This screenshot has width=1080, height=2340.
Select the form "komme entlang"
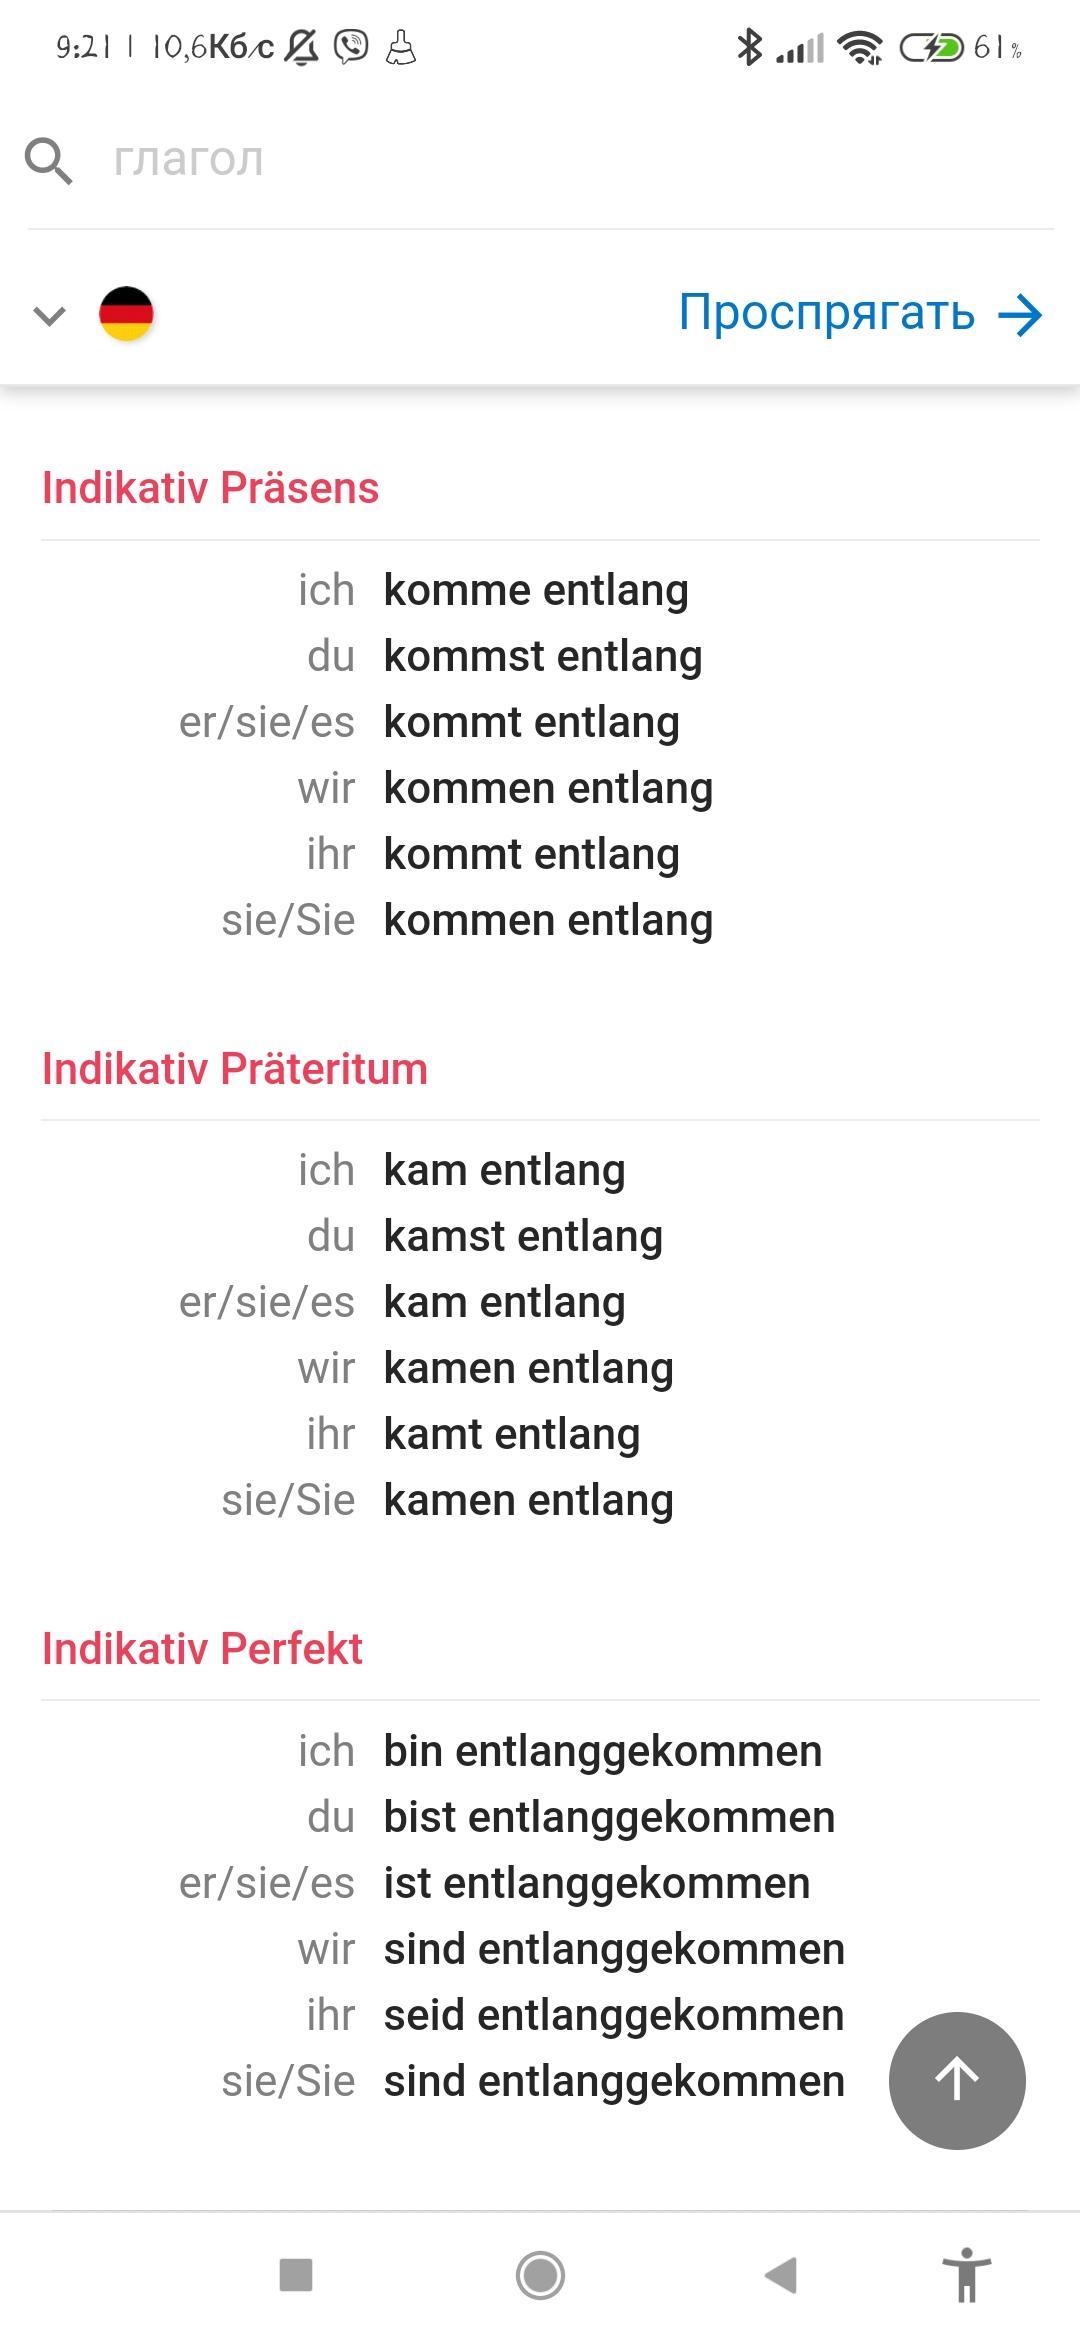pyautogui.click(x=536, y=590)
